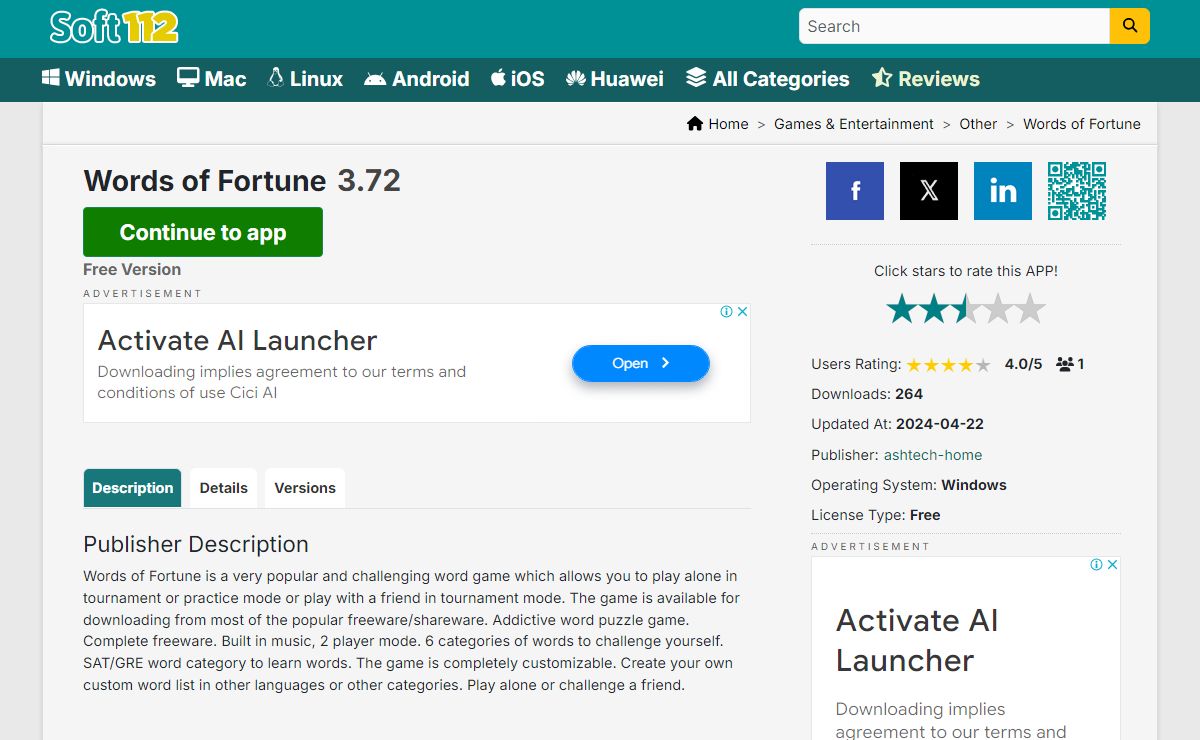
Task: Click the user count icon beside 4.0/5
Action: click(x=1065, y=364)
